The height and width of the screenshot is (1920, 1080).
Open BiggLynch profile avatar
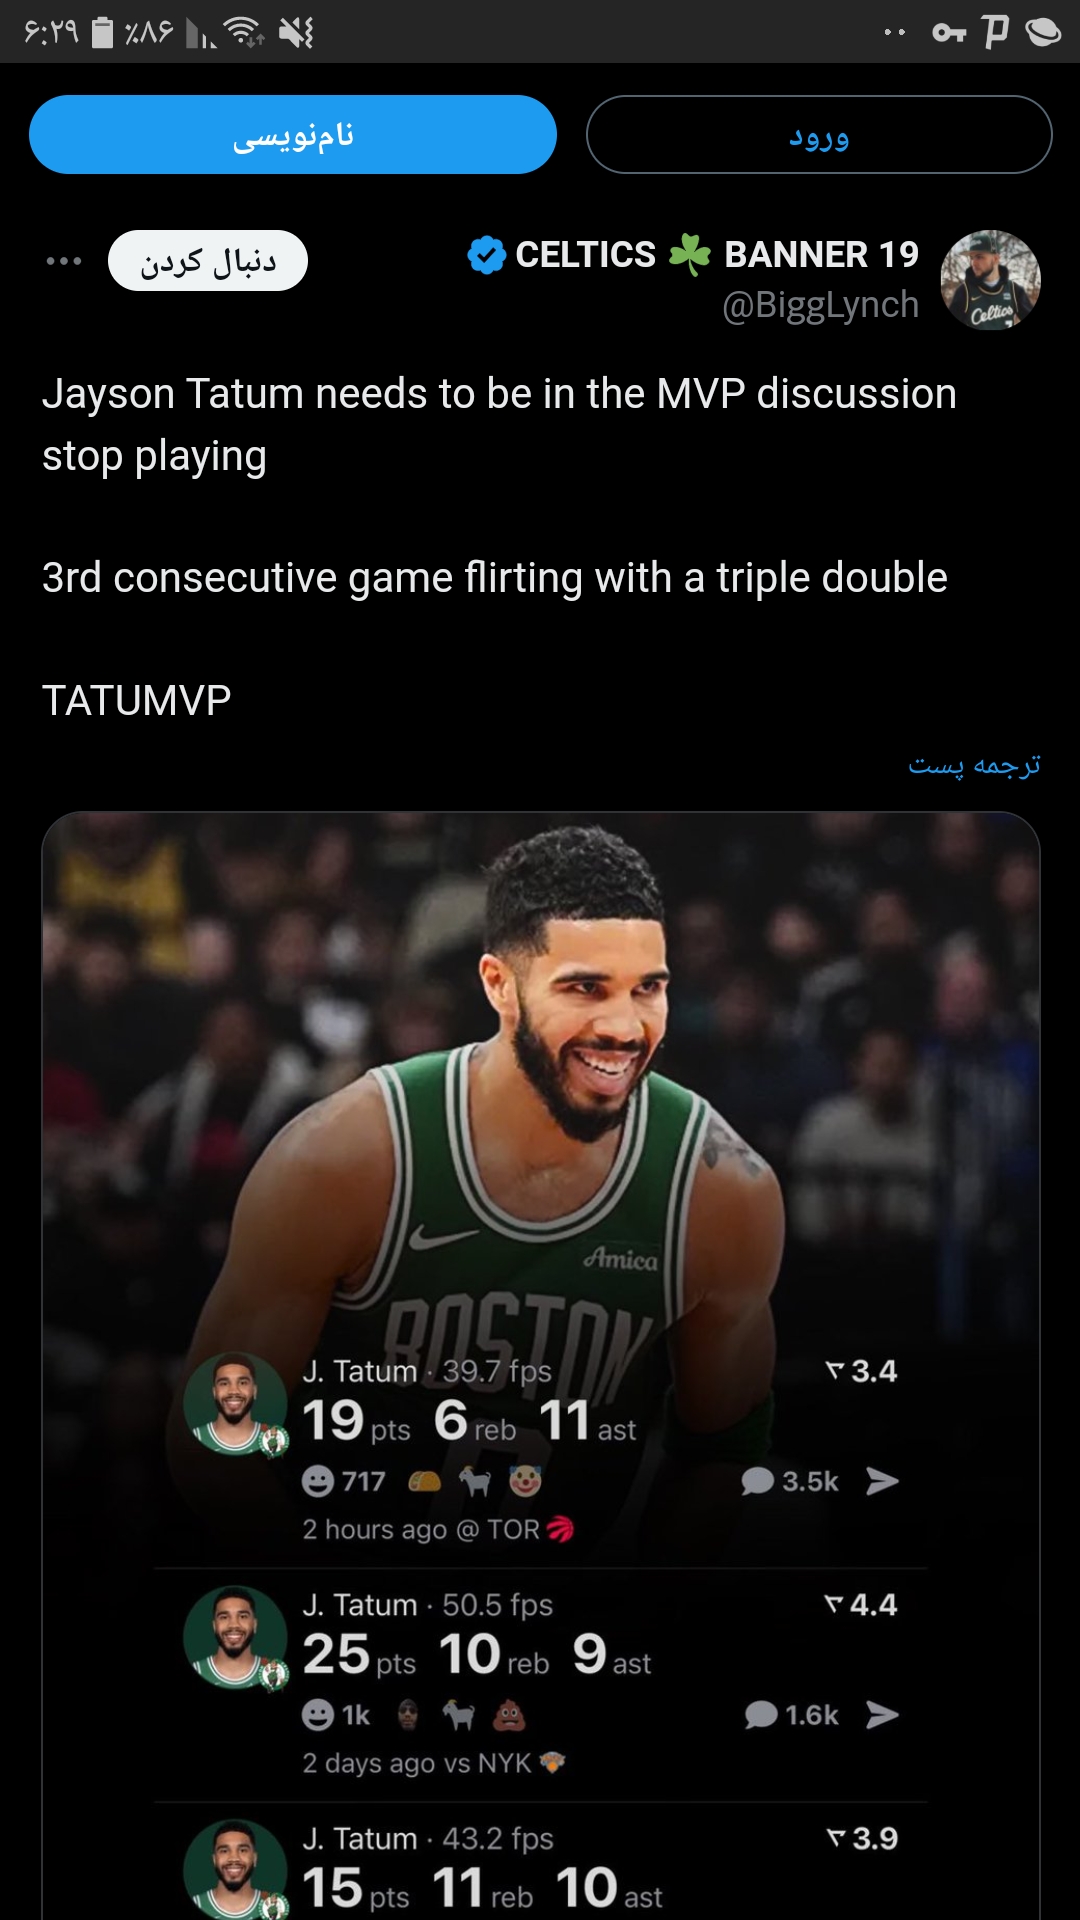tap(990, 280)
